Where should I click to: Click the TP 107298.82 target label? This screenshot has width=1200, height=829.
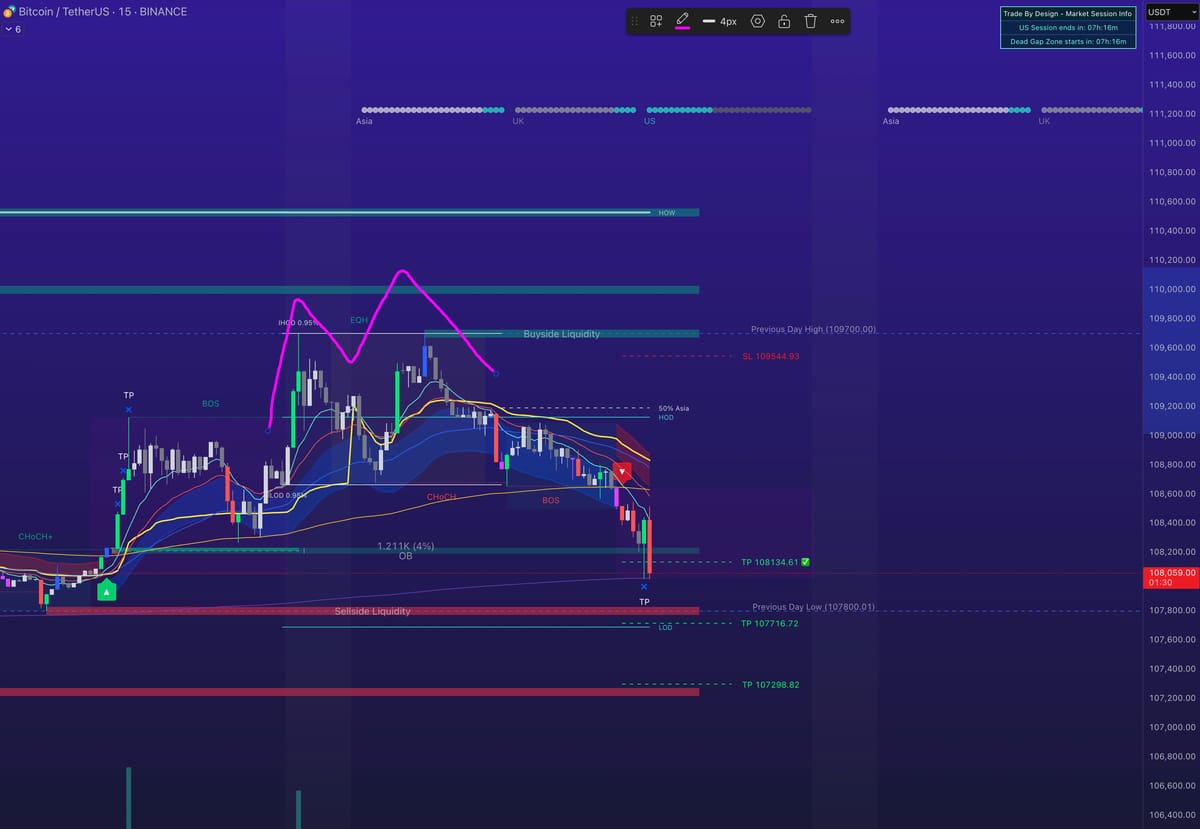[770, 685]
